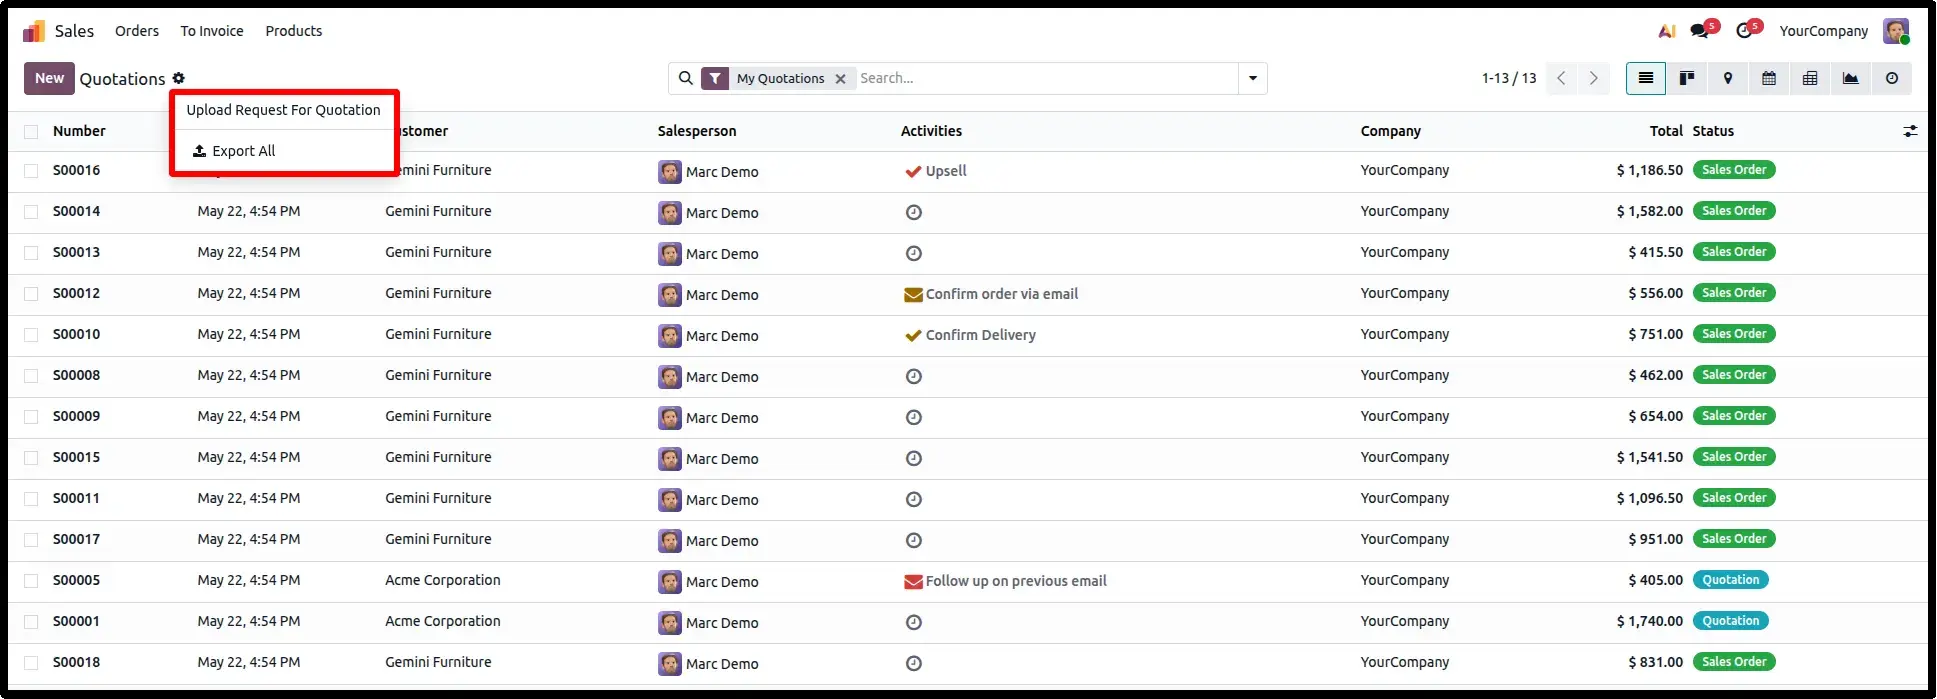The width and height of the screenshot is (1937, 699).
Task: Click the Sales app title
Action: (74, 31)
